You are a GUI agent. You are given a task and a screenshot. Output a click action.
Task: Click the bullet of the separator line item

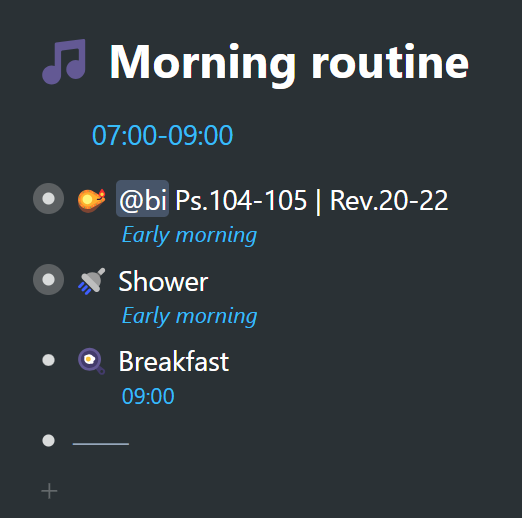coord(49,441)
